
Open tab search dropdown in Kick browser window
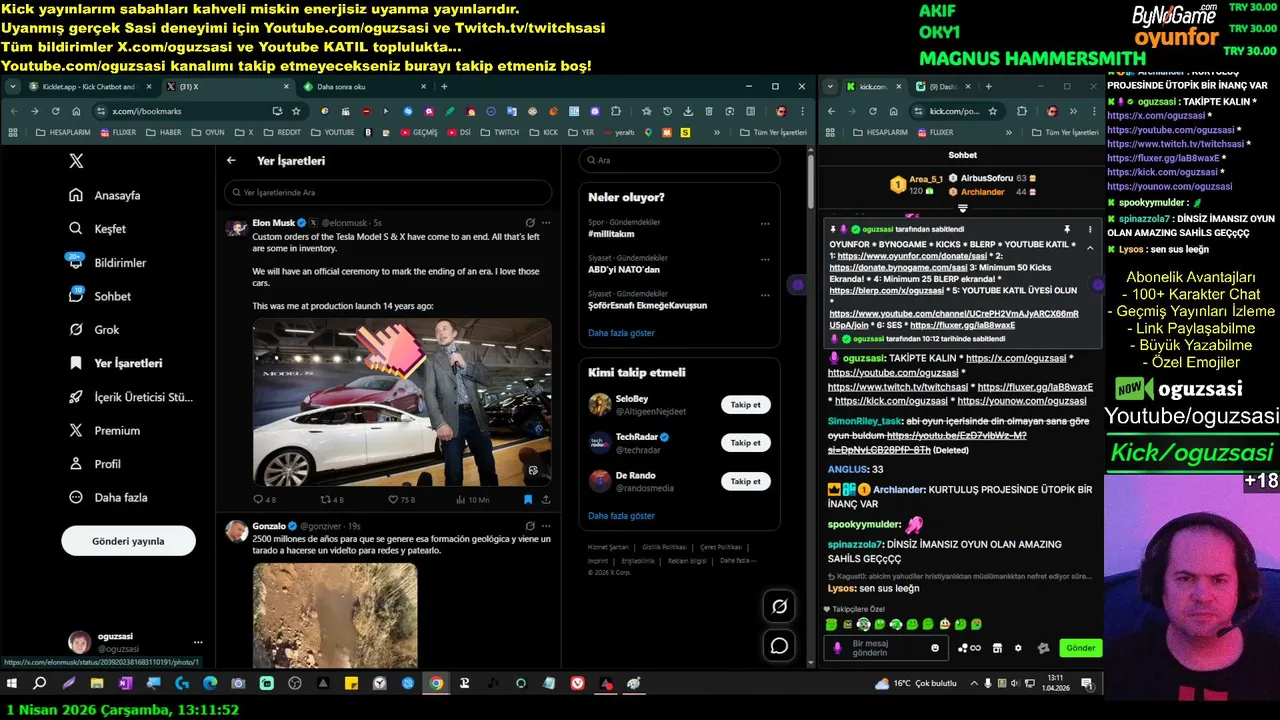[x=830, y=87]
